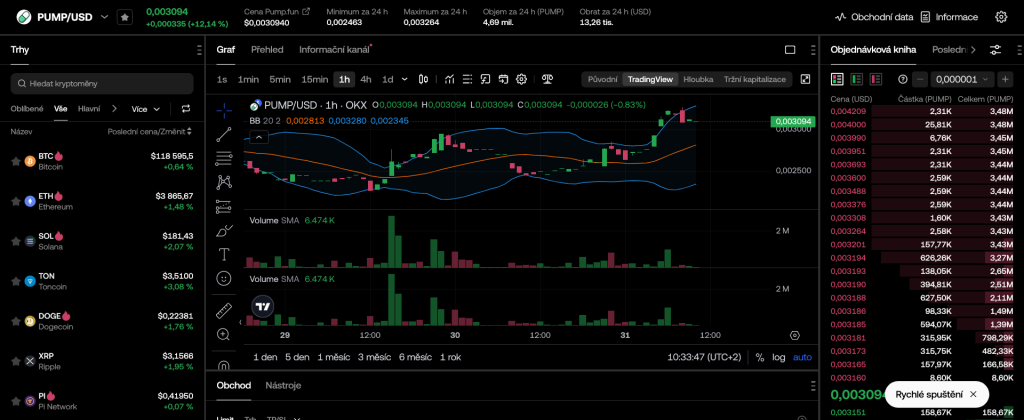The width and height of the screenshot is (1024, 420).
Task: Toggle chart panel layout rectangle icon
Action: click(x=790, y=50)
